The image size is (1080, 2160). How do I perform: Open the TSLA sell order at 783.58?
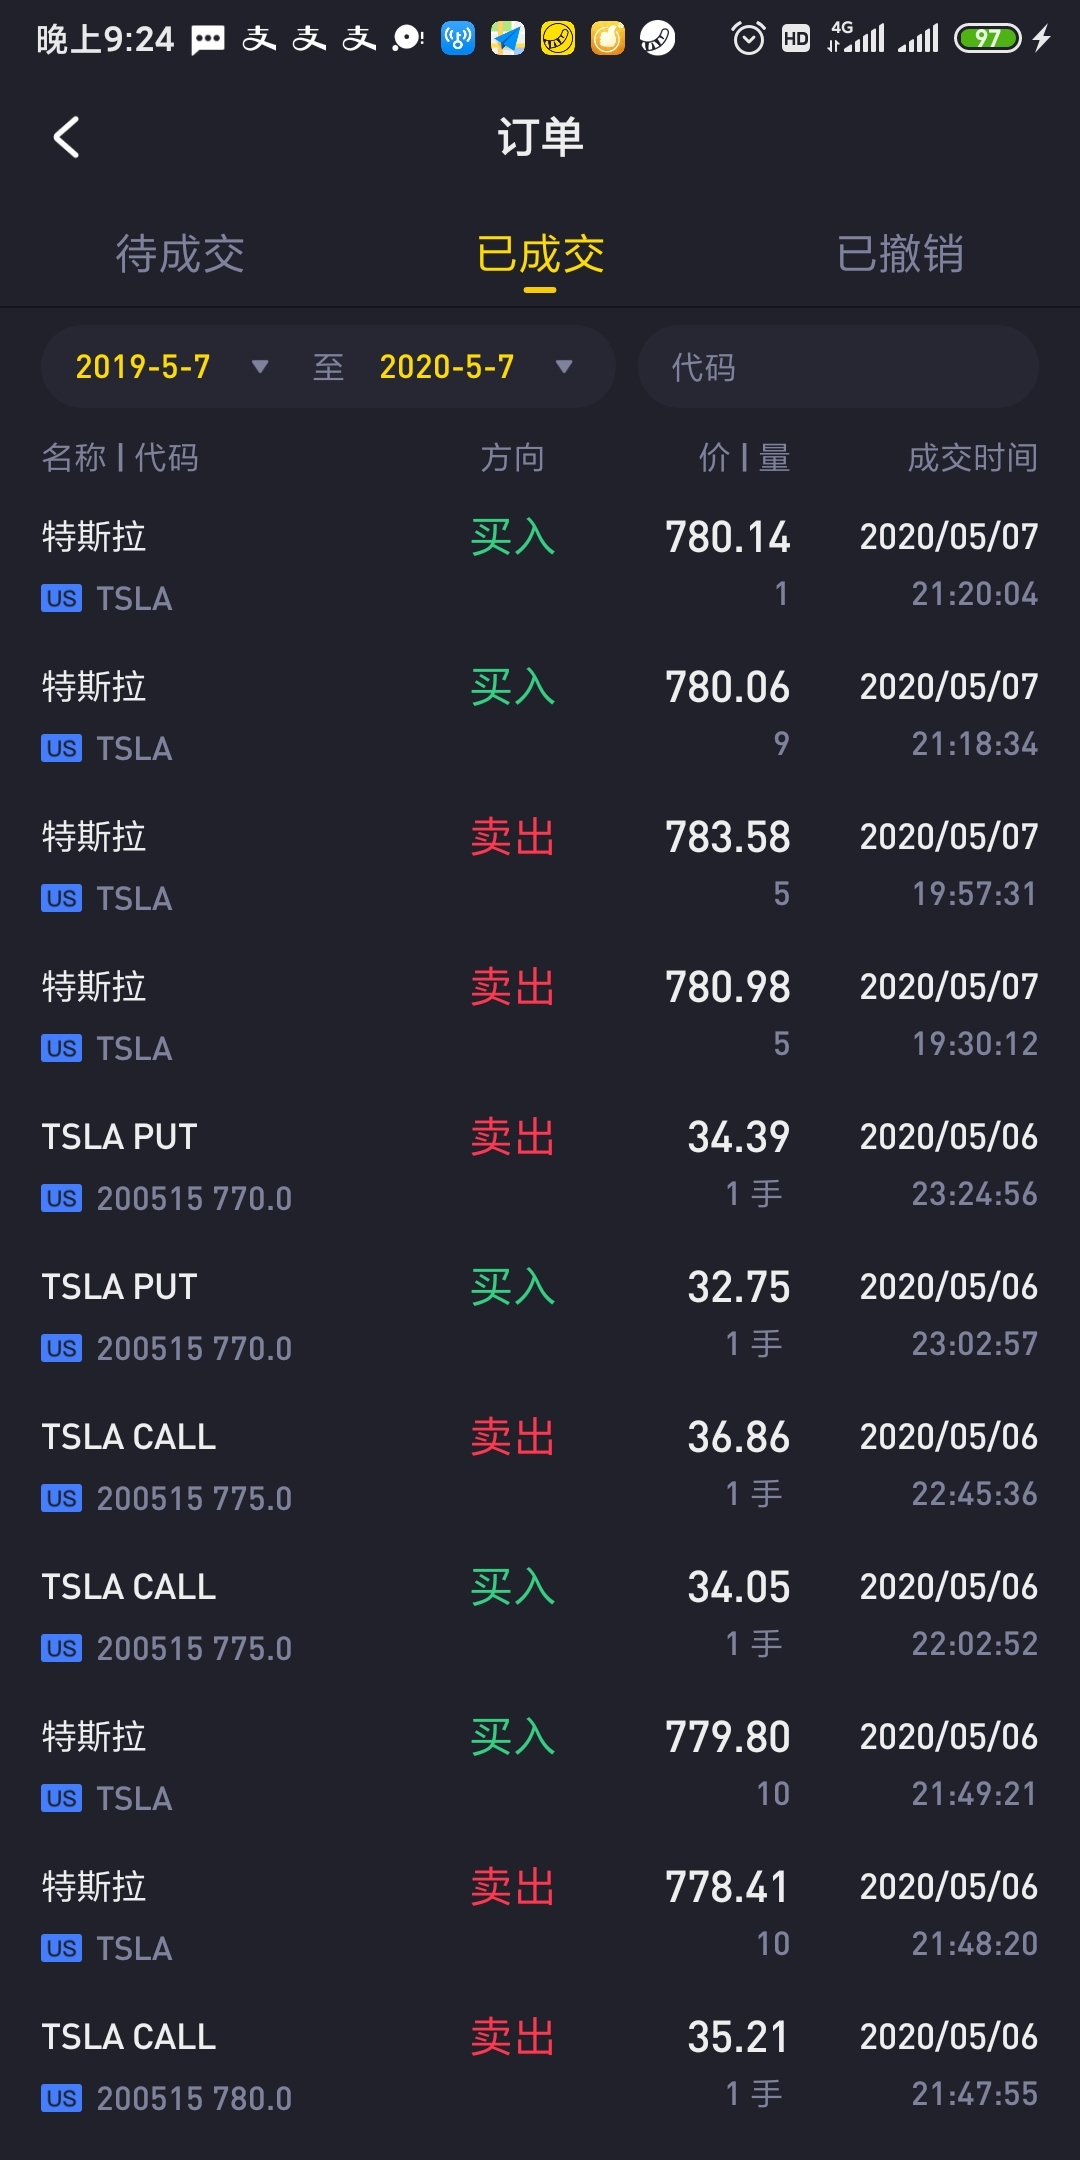click(x=540, y=865)
